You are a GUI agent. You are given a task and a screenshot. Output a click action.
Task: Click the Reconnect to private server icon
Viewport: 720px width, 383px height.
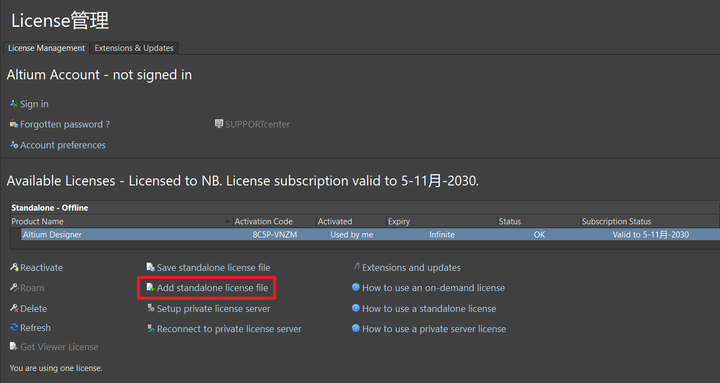click(x=151, y=328)
